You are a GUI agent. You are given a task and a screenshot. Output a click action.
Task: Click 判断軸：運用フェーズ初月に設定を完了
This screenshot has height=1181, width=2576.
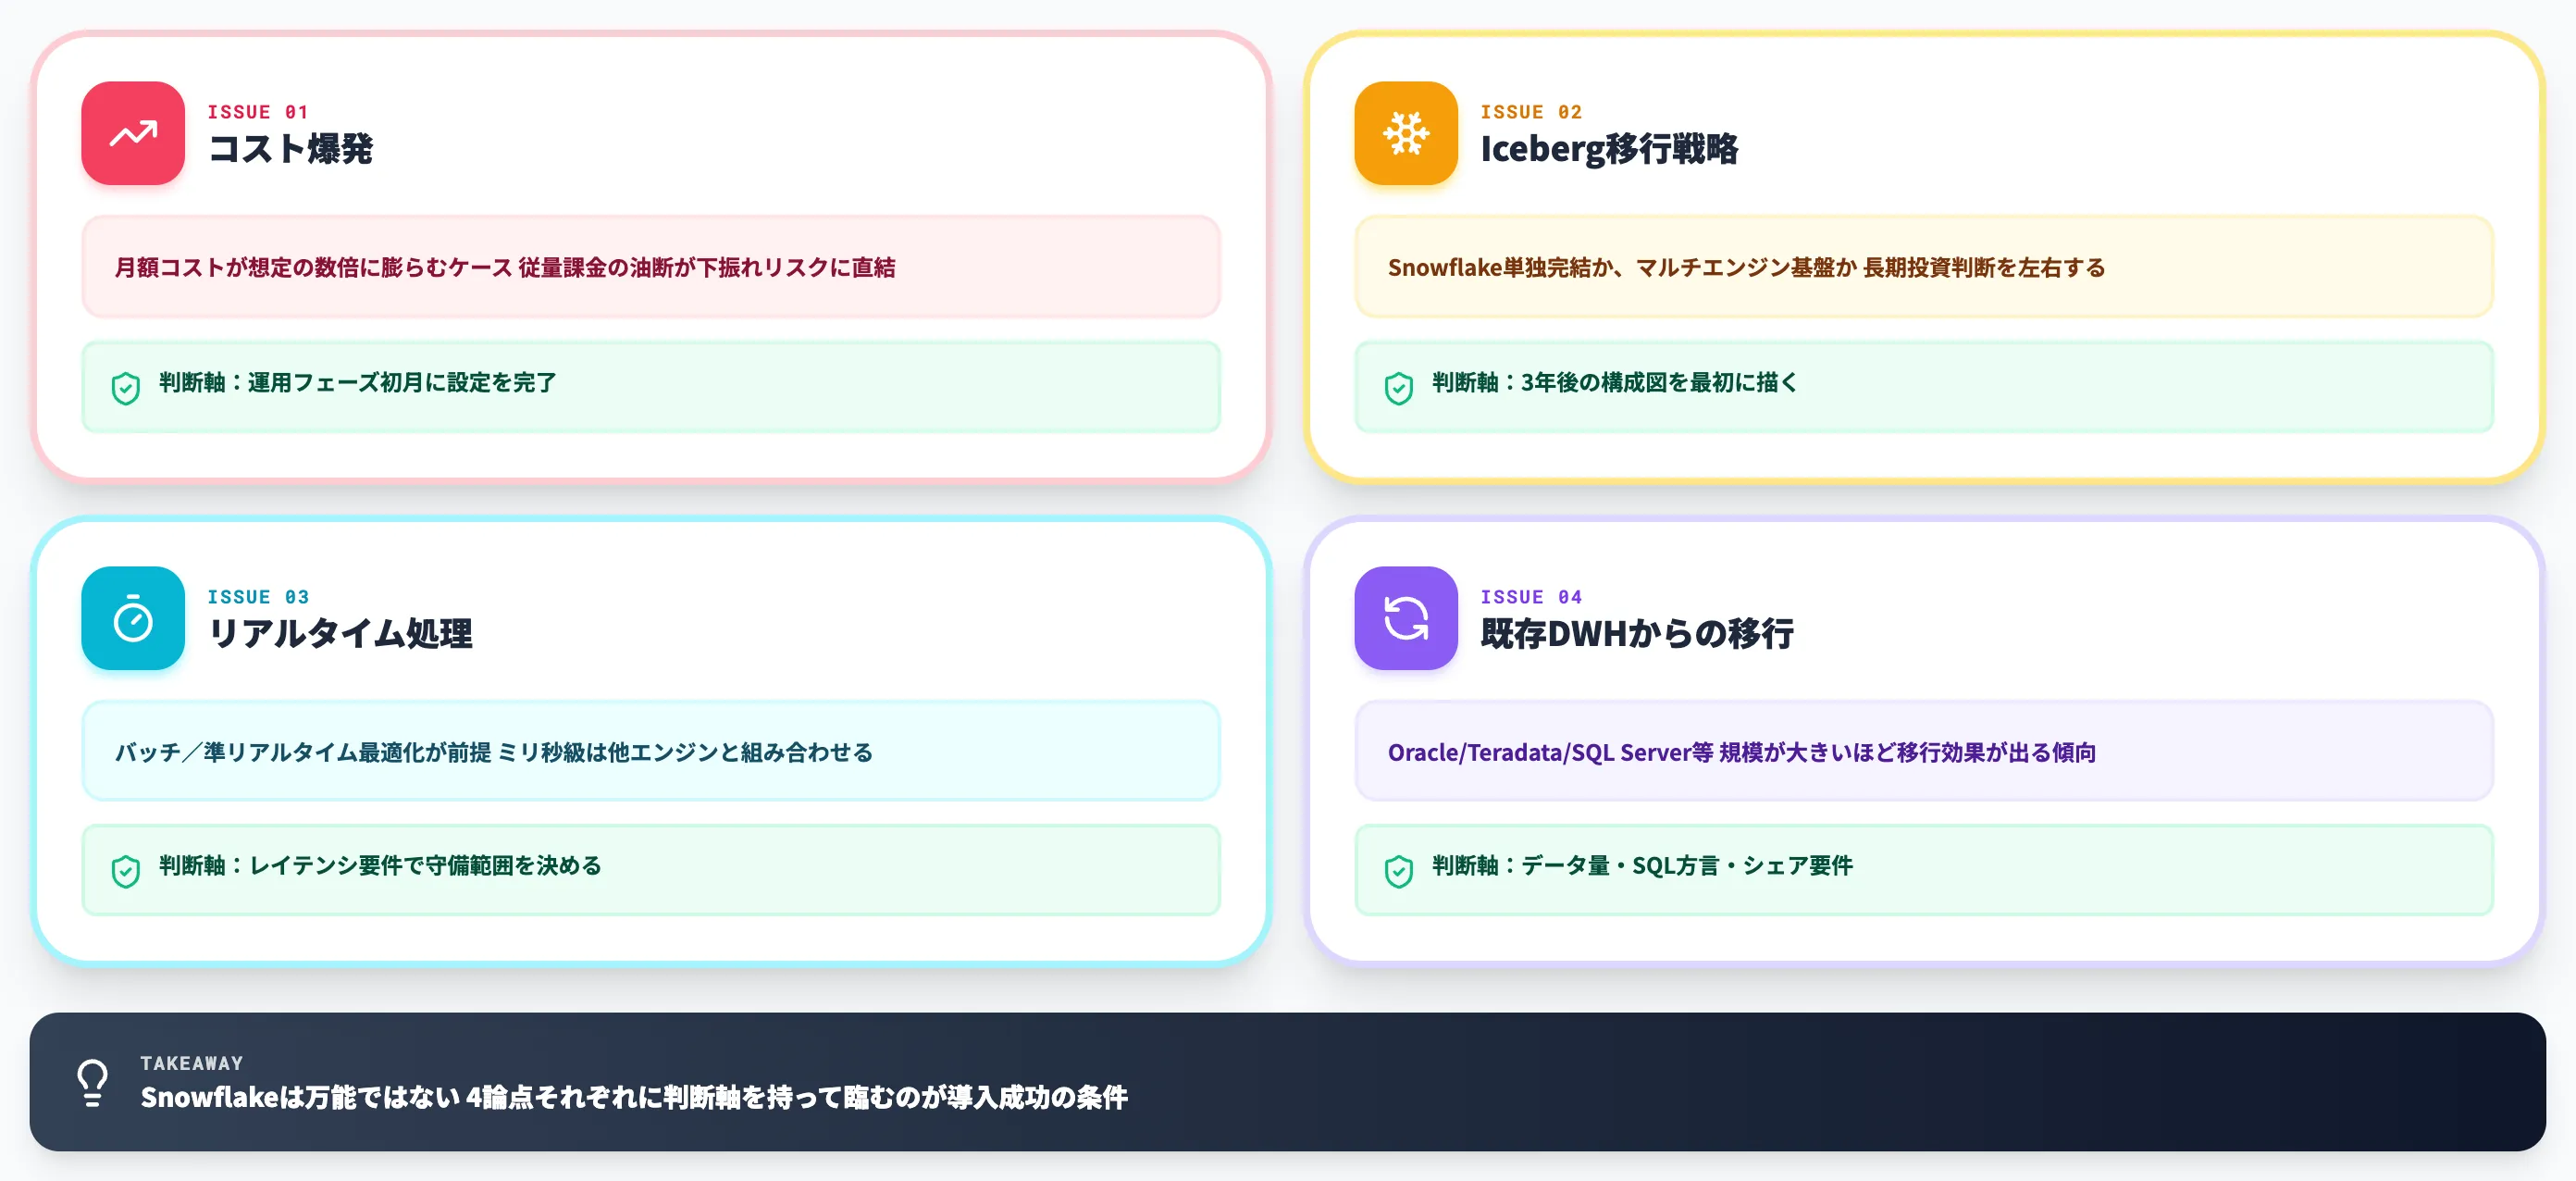pos(357,383)
